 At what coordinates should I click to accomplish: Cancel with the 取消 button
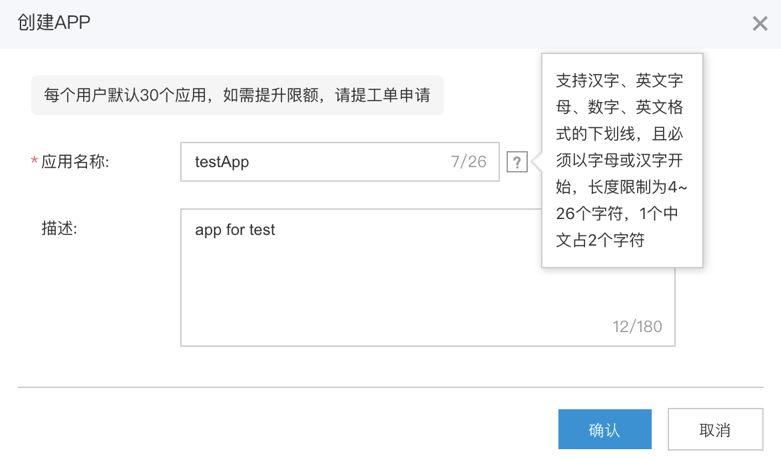715,429
